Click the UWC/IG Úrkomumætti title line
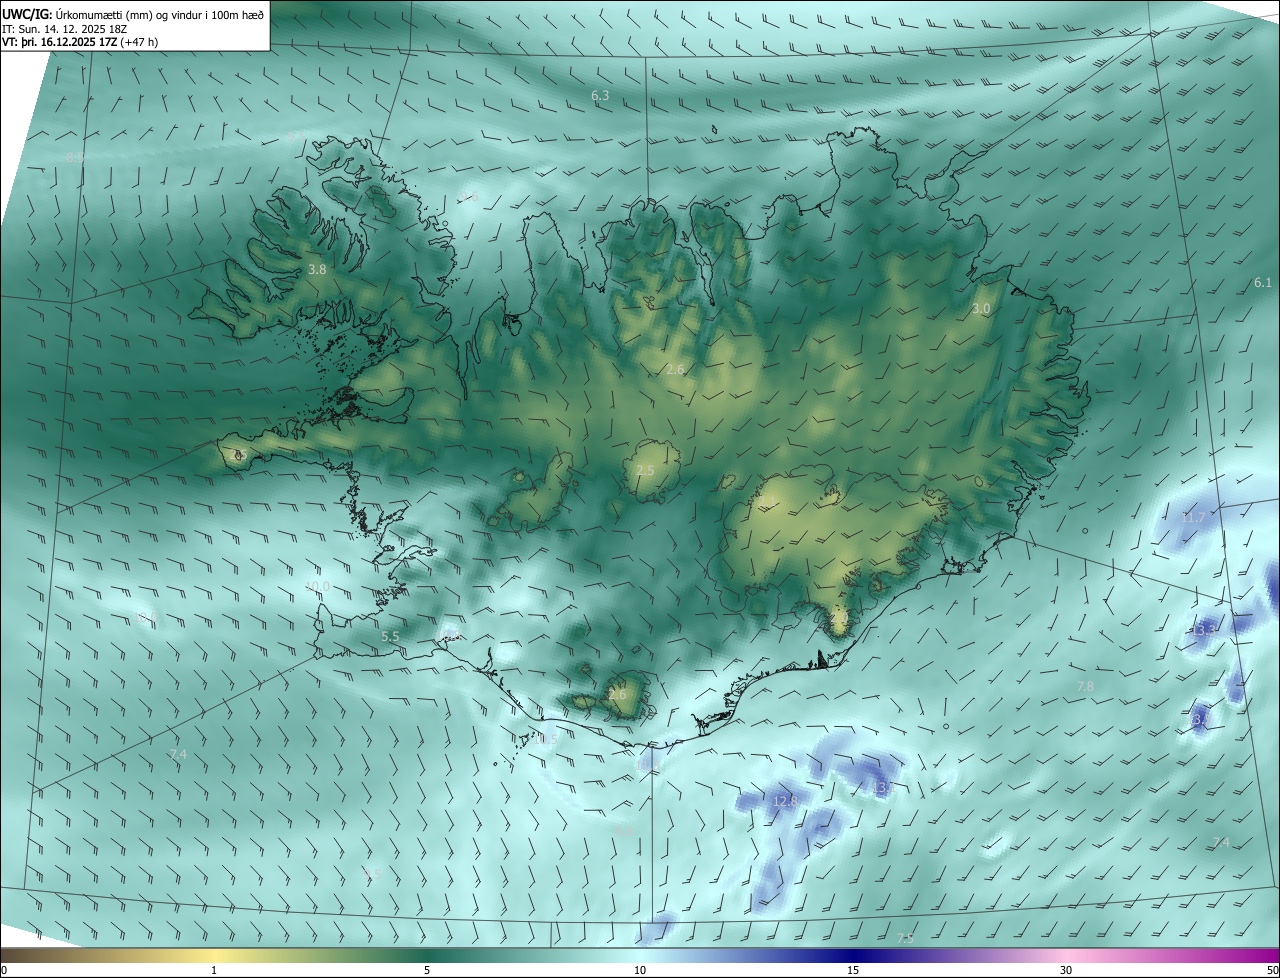The width and height of the screenshot is (1280, 978). click(133, 13)
